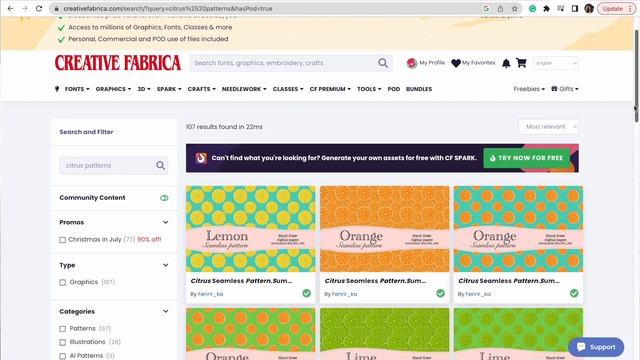Toggle the Community Content switch
The height and width of the screenshot is (360, 640).
(x=164, y=198)
